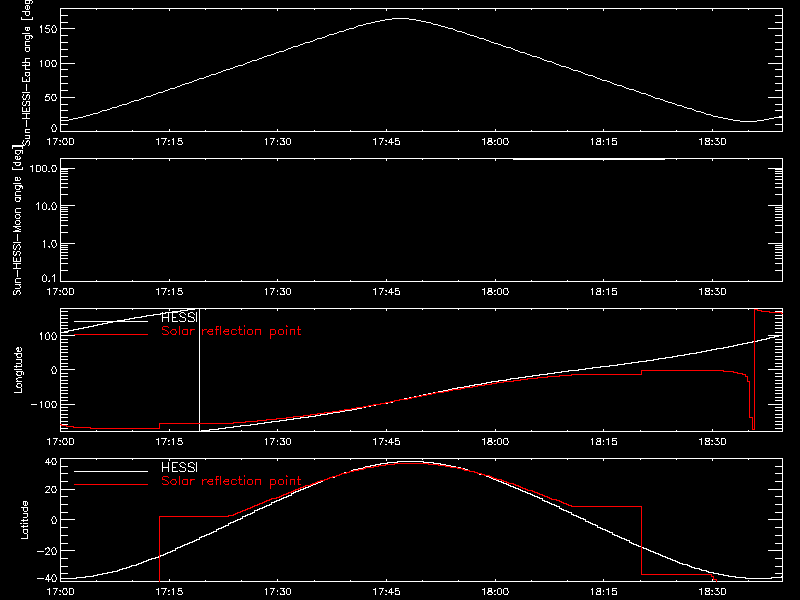Click the 20 tick on Latitude axis

(51, 490)
